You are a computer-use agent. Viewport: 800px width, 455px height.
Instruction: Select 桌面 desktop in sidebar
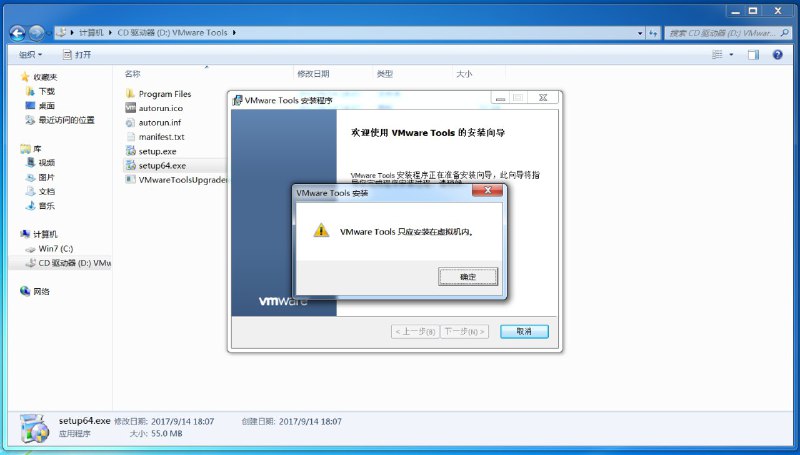coord(40,106)
